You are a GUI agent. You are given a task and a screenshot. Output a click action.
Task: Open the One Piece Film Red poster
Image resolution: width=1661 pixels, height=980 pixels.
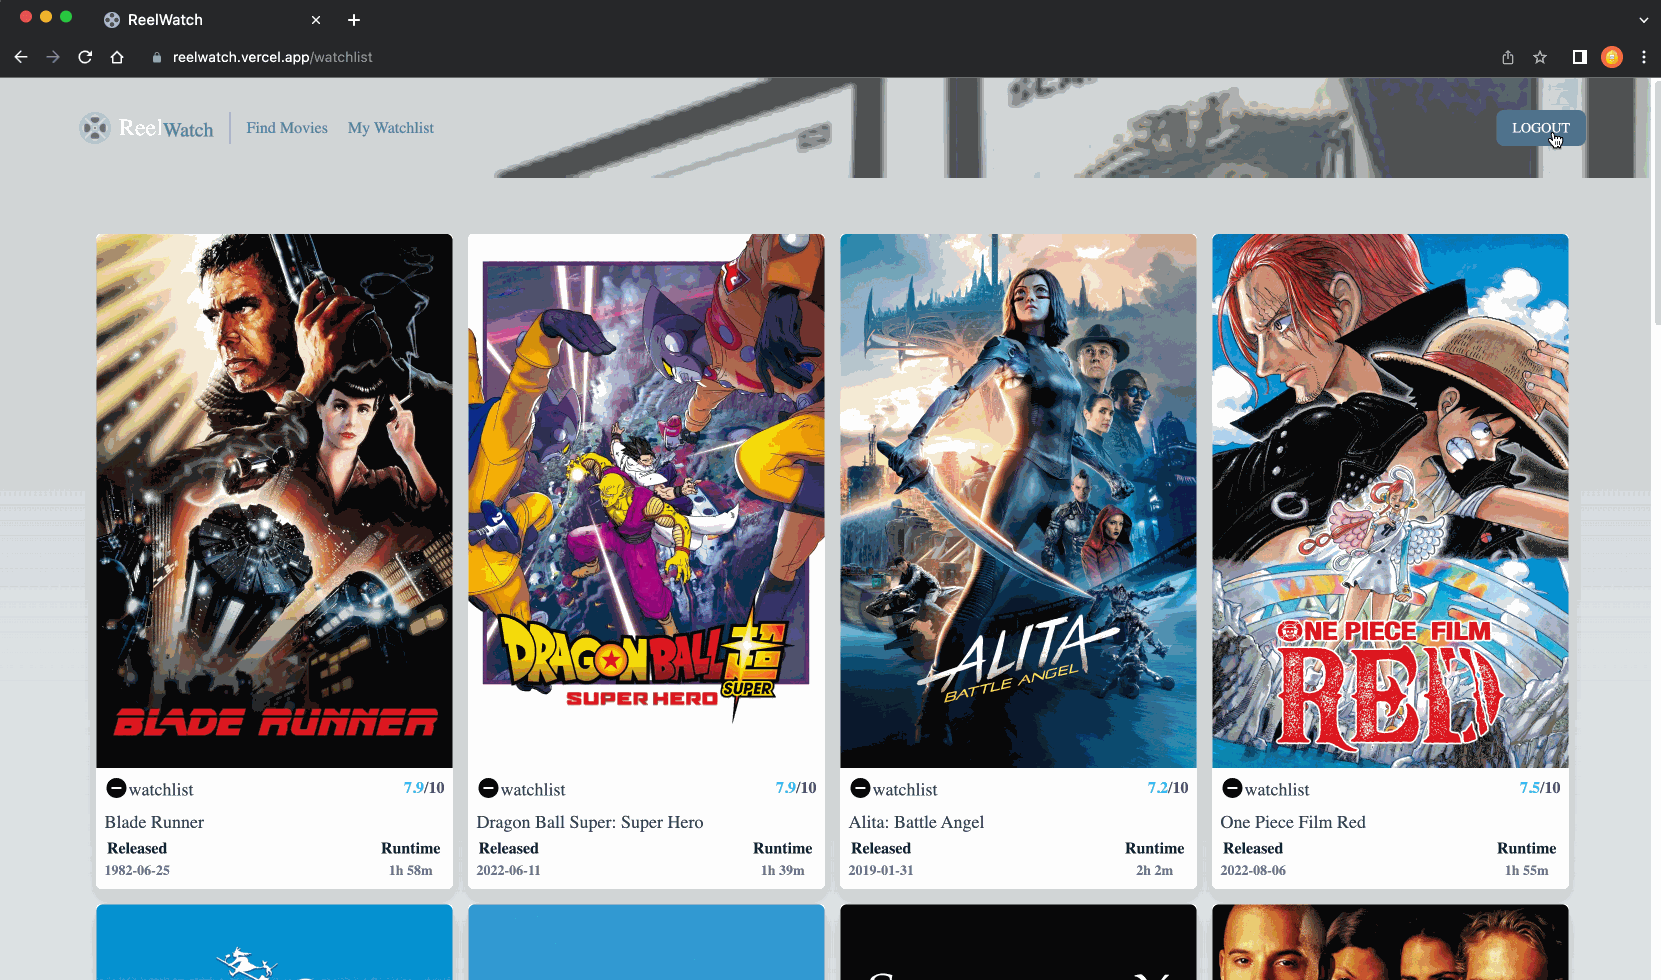[1390, 501]
